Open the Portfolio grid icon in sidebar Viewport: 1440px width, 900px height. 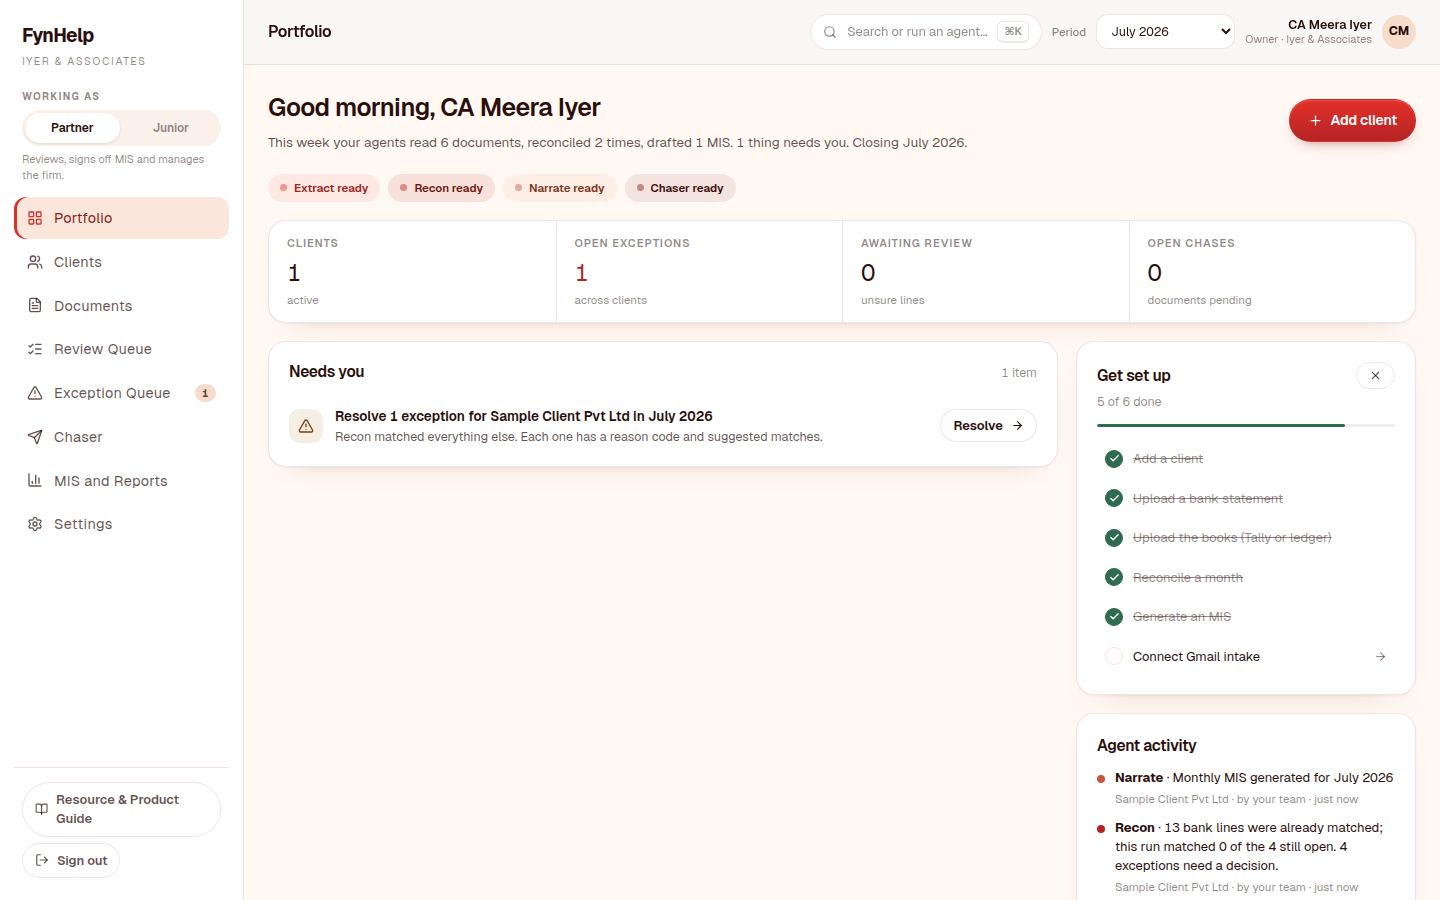[35, 218]
